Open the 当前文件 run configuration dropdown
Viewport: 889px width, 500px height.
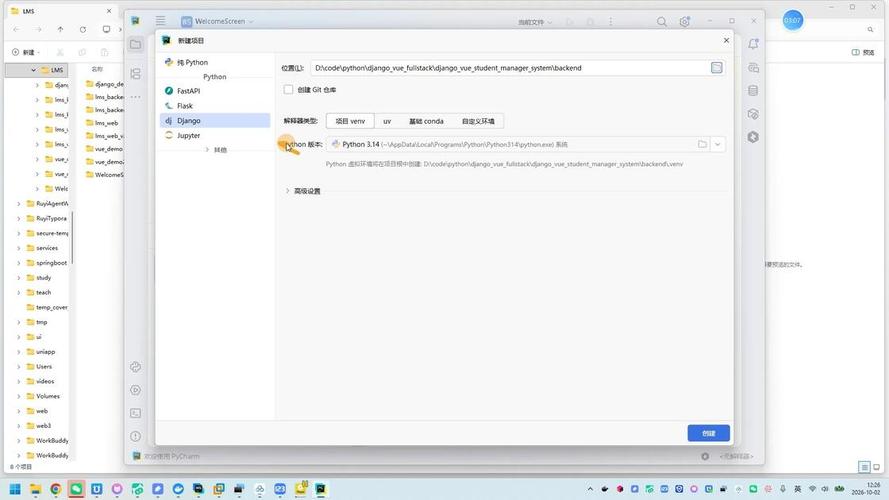(534, 22)
